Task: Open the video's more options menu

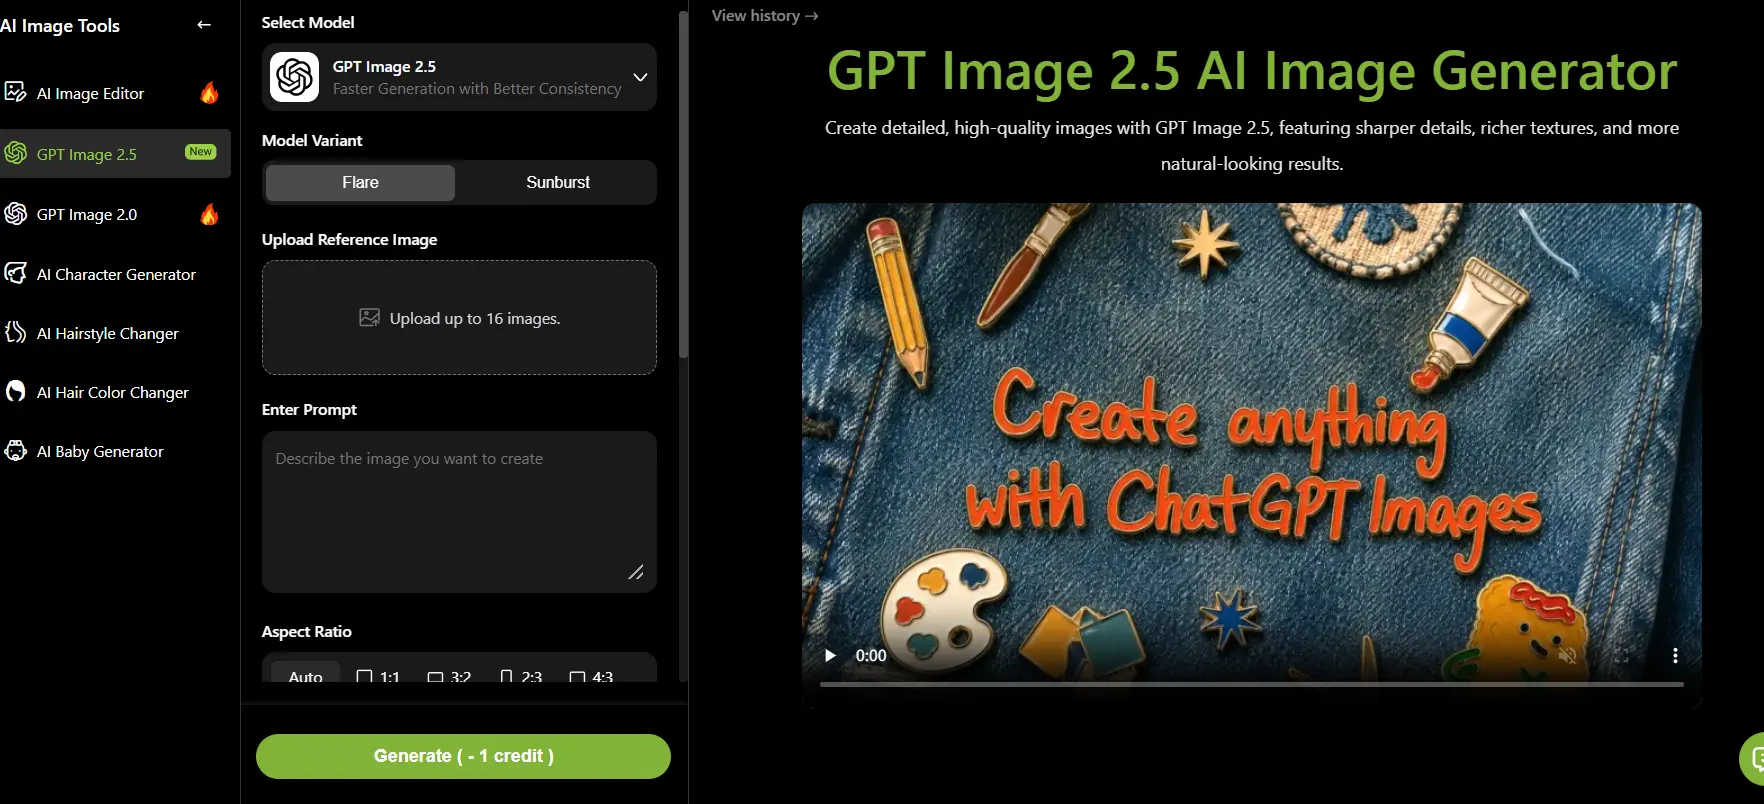Action: (1675, 656)
